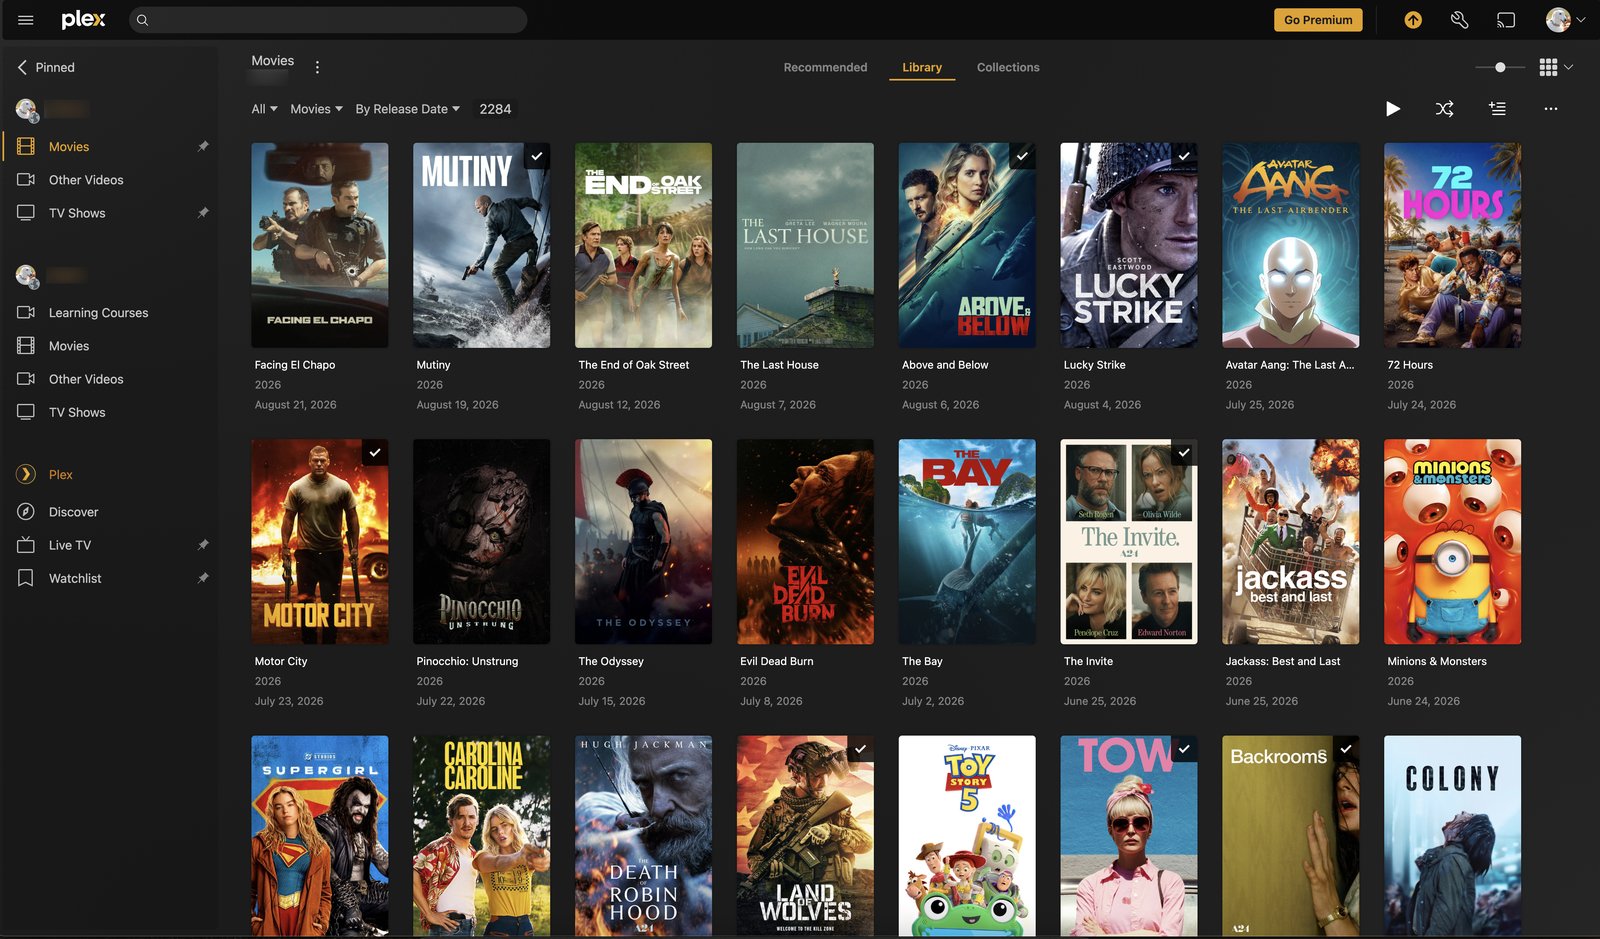Open Watchlist in the sidebar
1600x939 pixels.
tap(75, 578)
